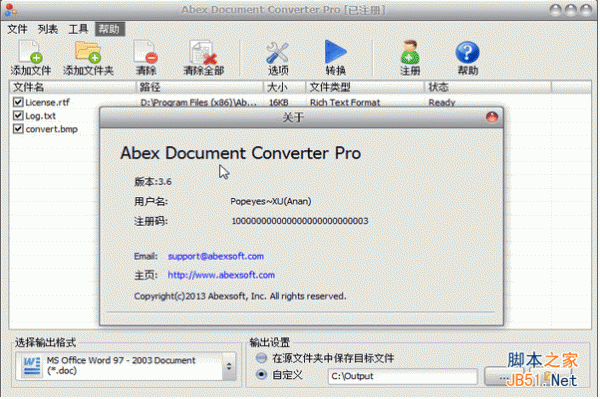600x399 pixels.
Task: Open the 列表 menu
Action: (x=47, y=29)
